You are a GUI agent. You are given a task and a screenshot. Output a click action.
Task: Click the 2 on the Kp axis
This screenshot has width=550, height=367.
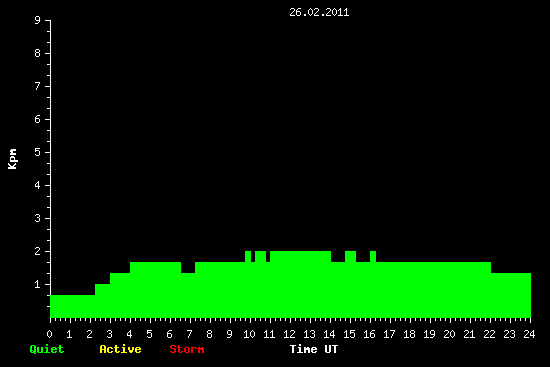(38, 251)
